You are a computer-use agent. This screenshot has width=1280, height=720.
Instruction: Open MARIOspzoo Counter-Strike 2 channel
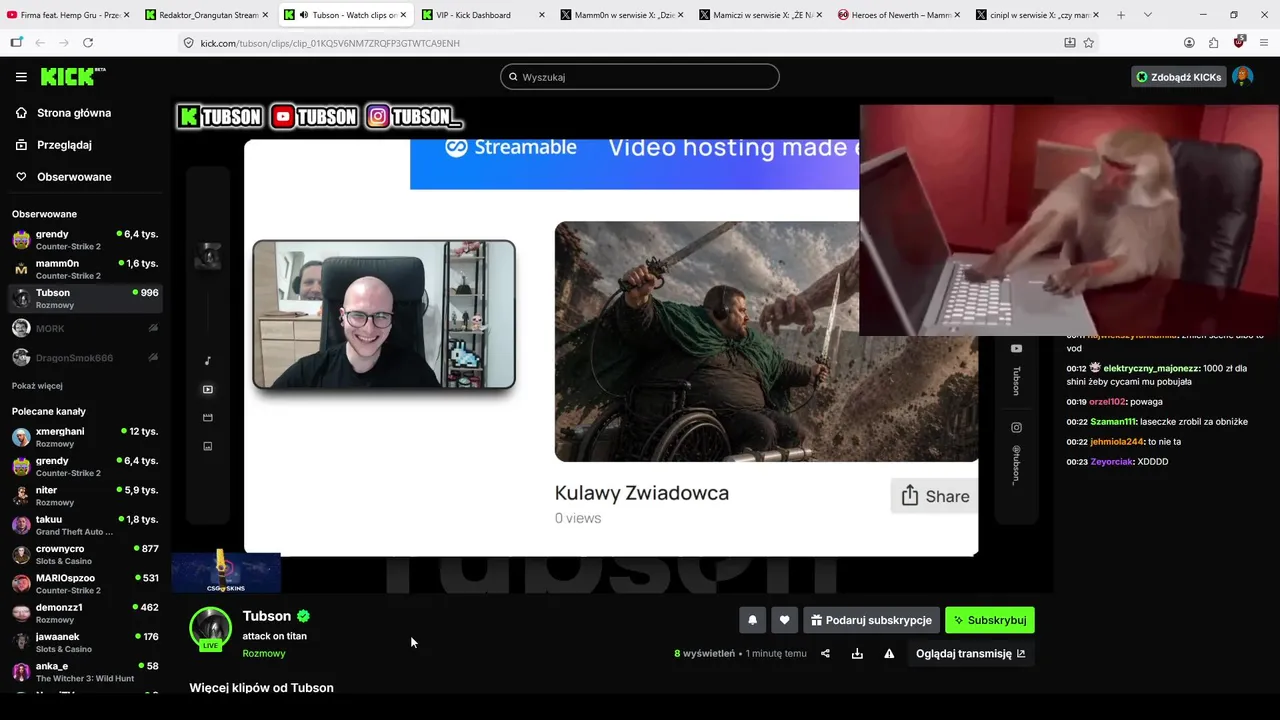85,584
